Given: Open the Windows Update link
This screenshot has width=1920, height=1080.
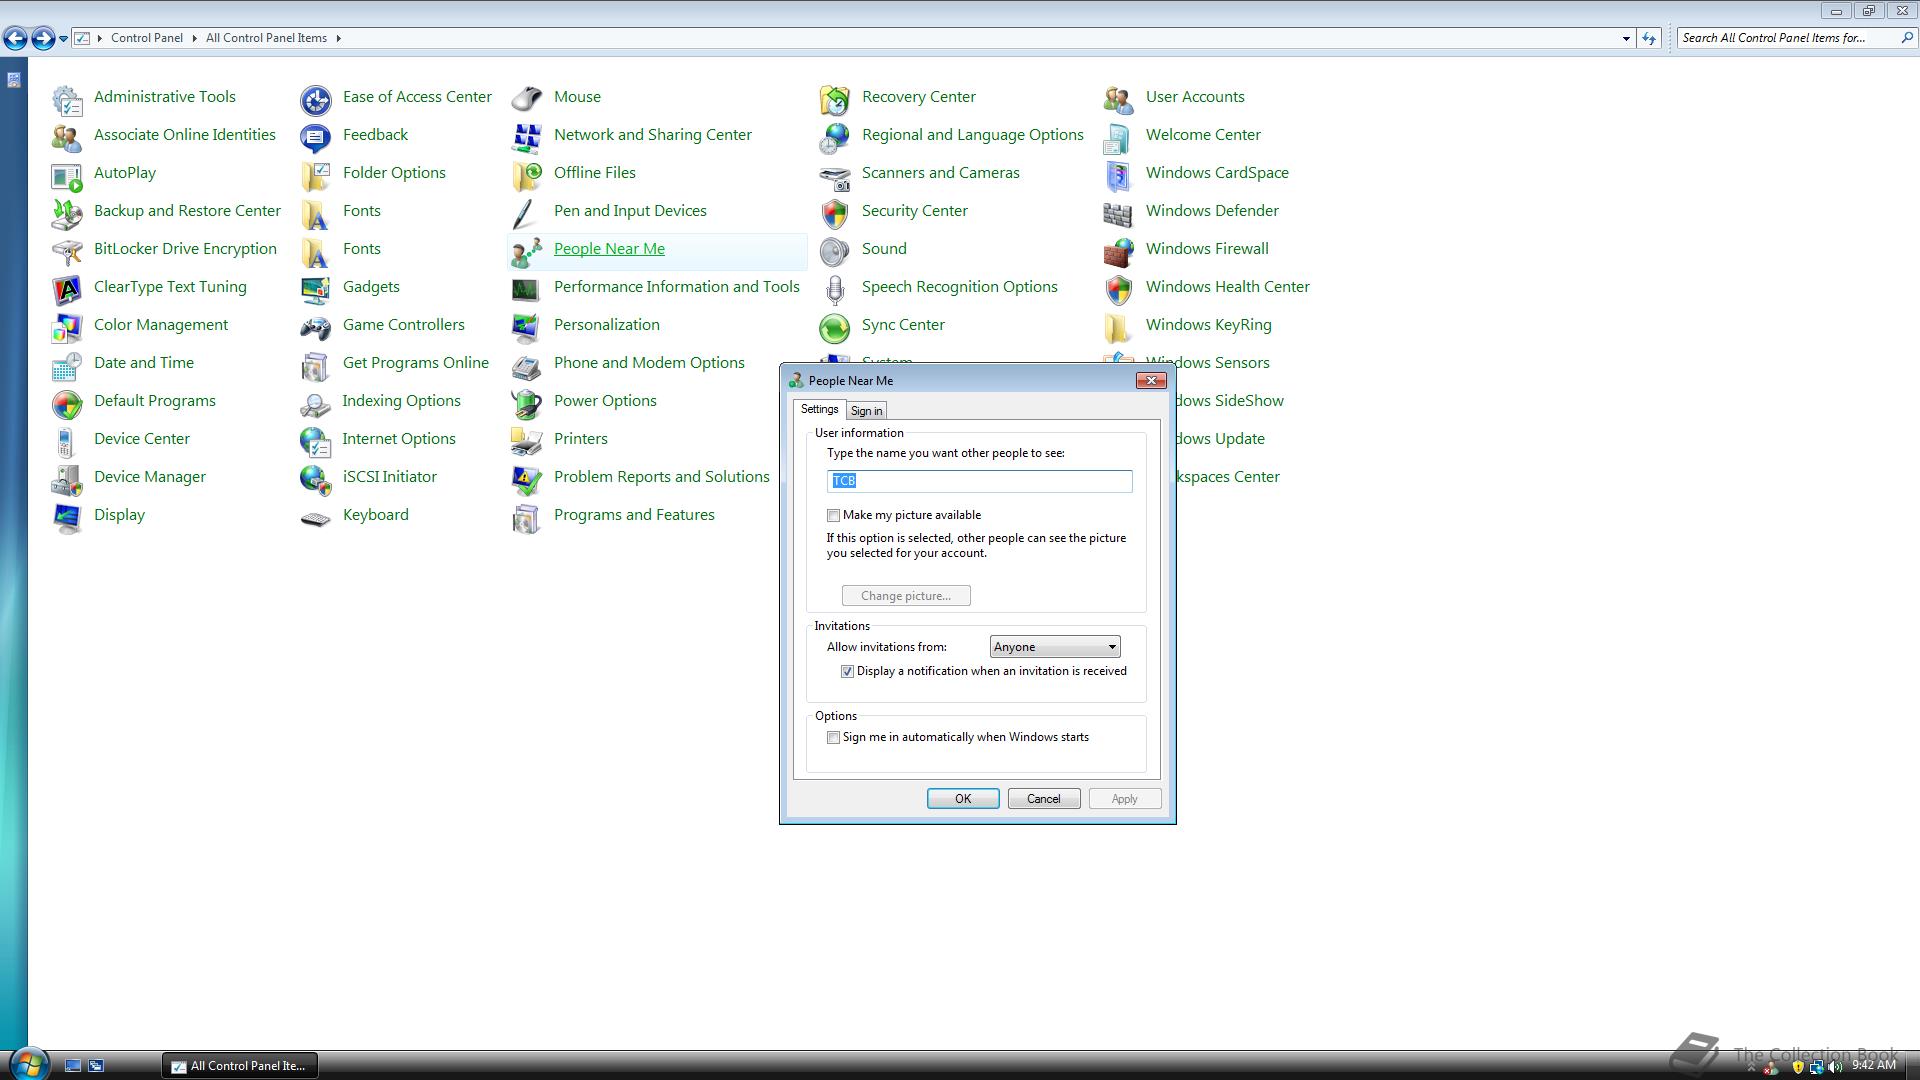Looking at the screenshot, I should click(1220, 439).
